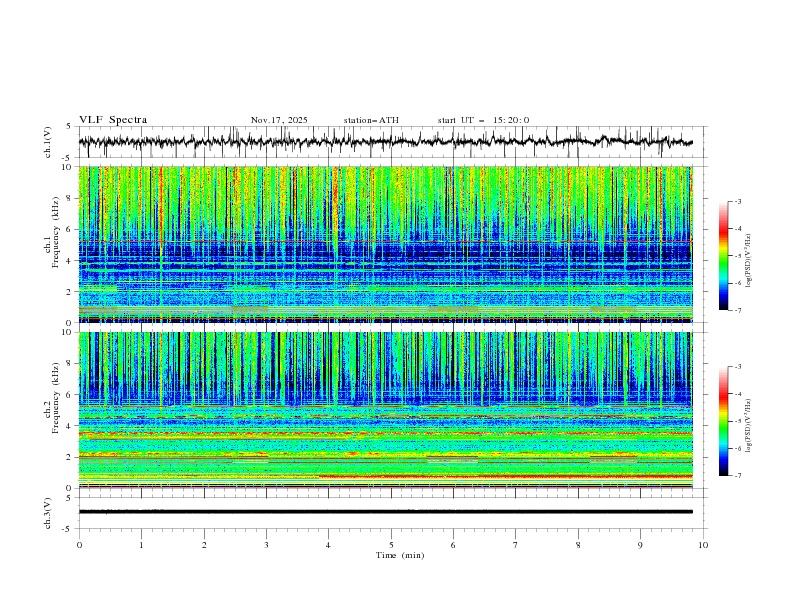Screen dimensions: 792x612
Task: Select the "2" kHz tick on ch.1 frequency axis
Action: [x=70, y=292]
